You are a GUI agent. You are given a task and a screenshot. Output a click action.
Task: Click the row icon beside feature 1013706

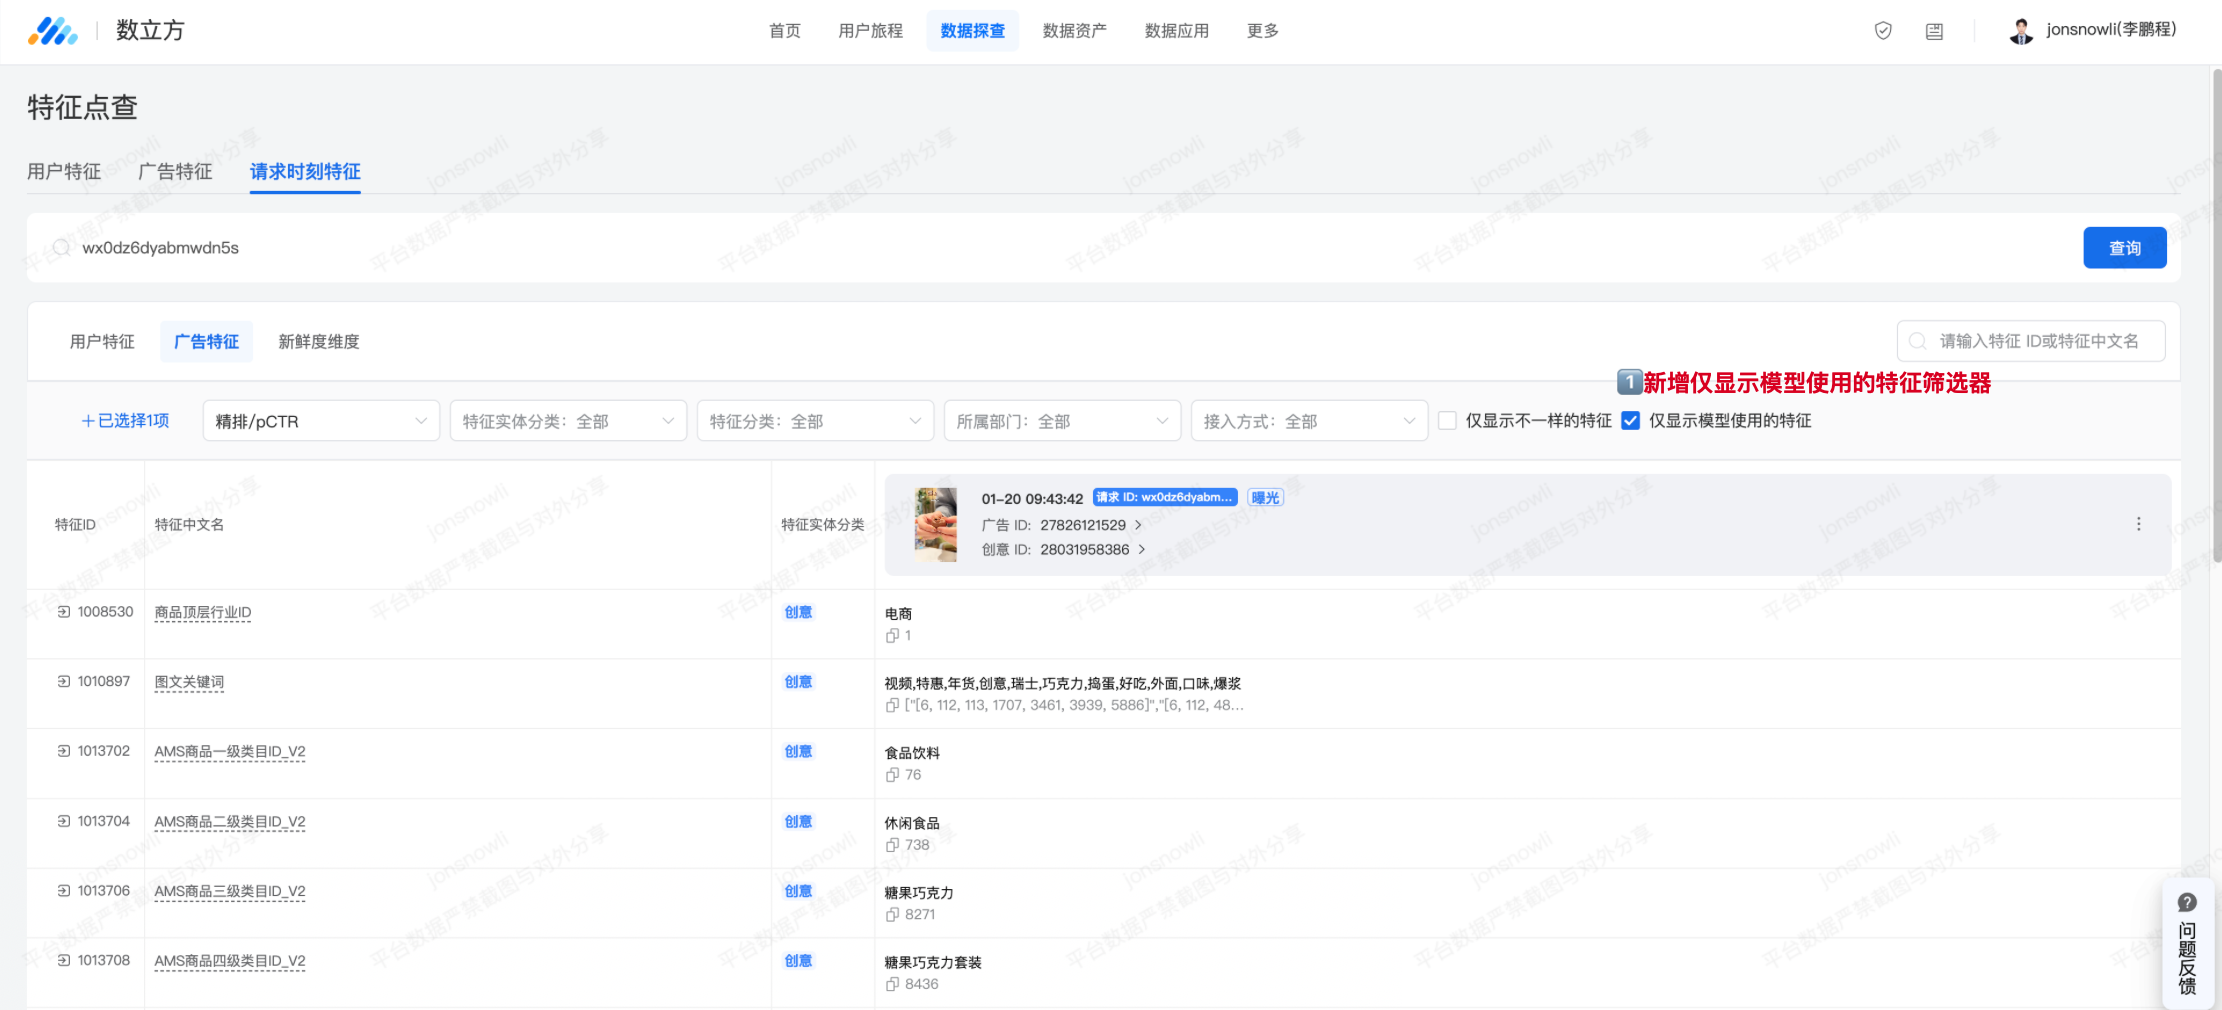tap(64, 890)
